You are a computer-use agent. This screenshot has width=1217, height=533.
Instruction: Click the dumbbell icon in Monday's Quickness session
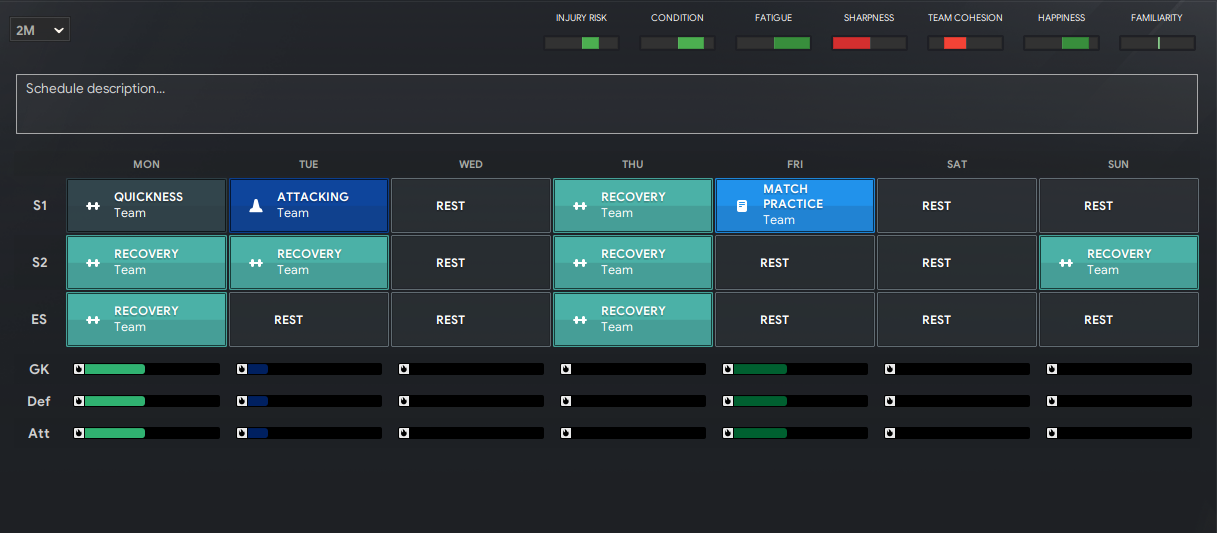93,206
